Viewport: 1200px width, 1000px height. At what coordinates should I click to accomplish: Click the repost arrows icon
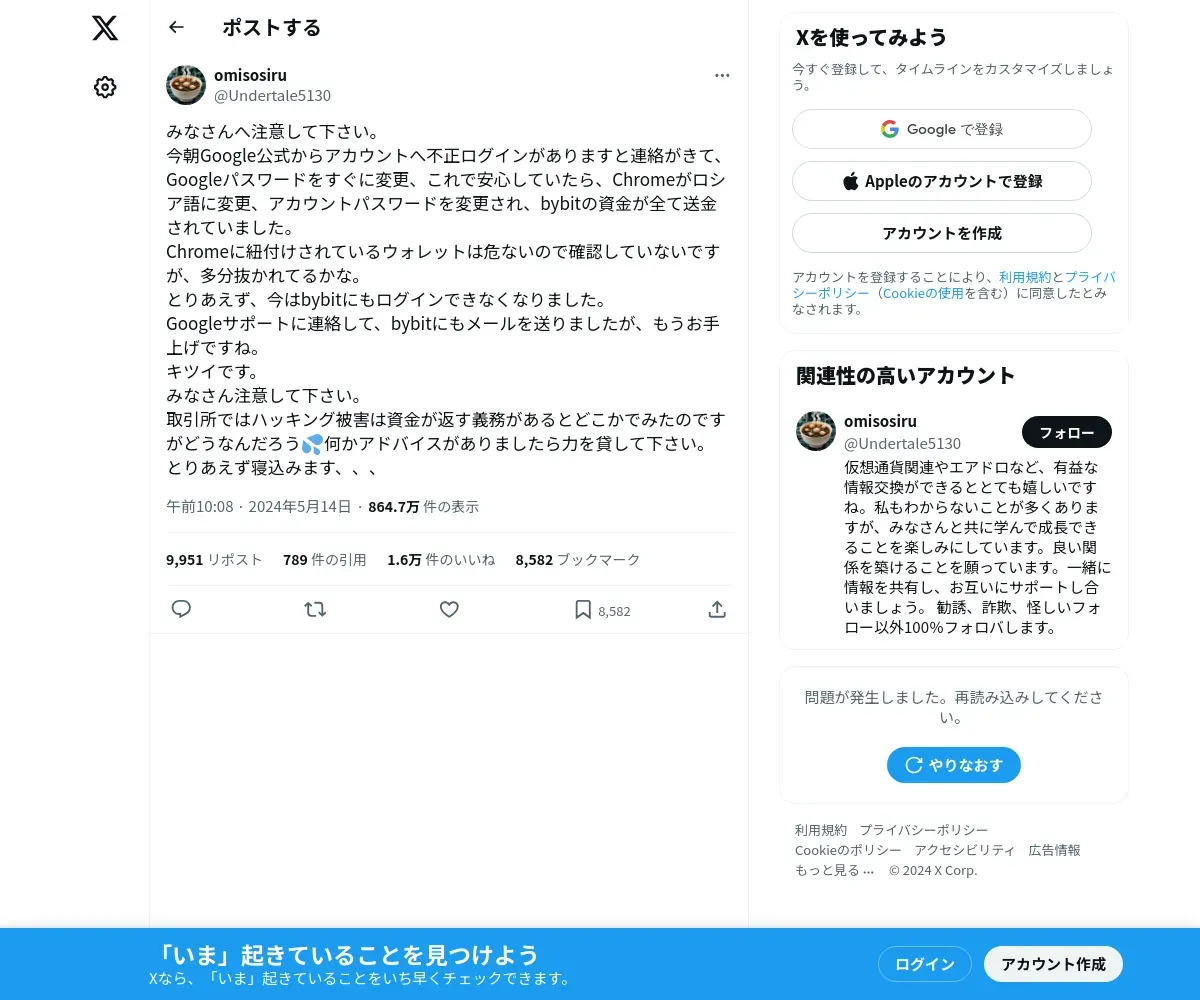click(x=315, y=609)
